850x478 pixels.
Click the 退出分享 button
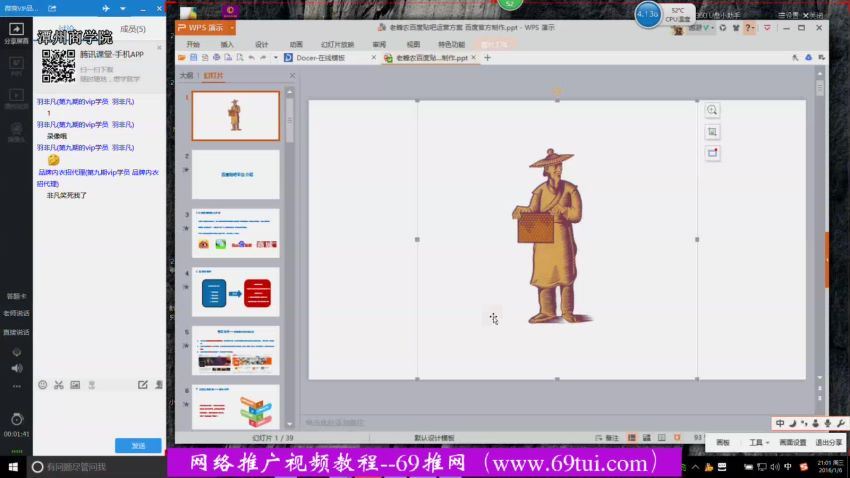[828, 442]
